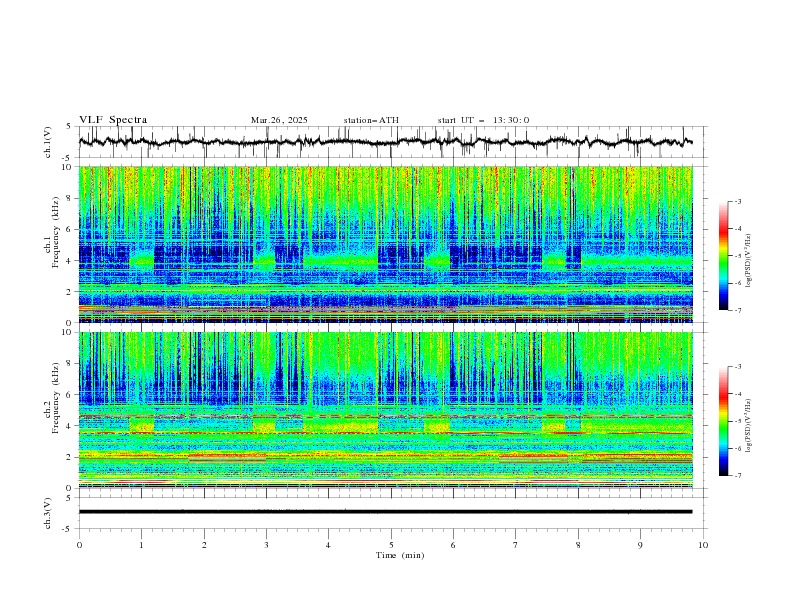Click the ch.1 colorbar log(PSD) unit label
This screenshot has width=792, height=612.
[x=749, y=261]
